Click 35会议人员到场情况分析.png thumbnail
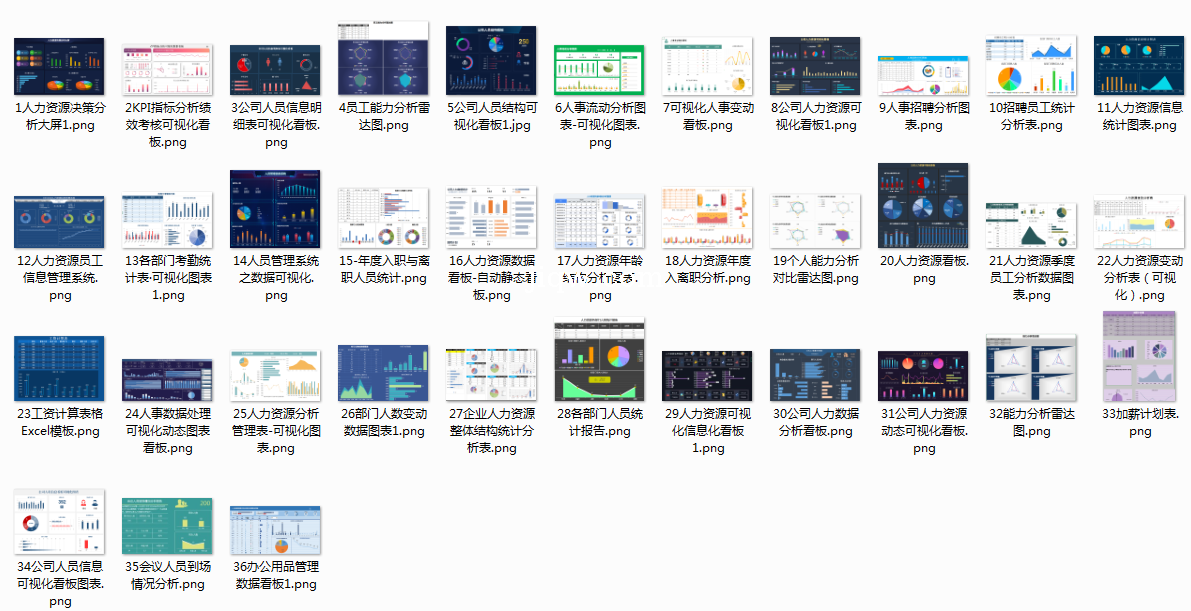1191x611 pixels. pyautogui.click(x=168, y=525)
